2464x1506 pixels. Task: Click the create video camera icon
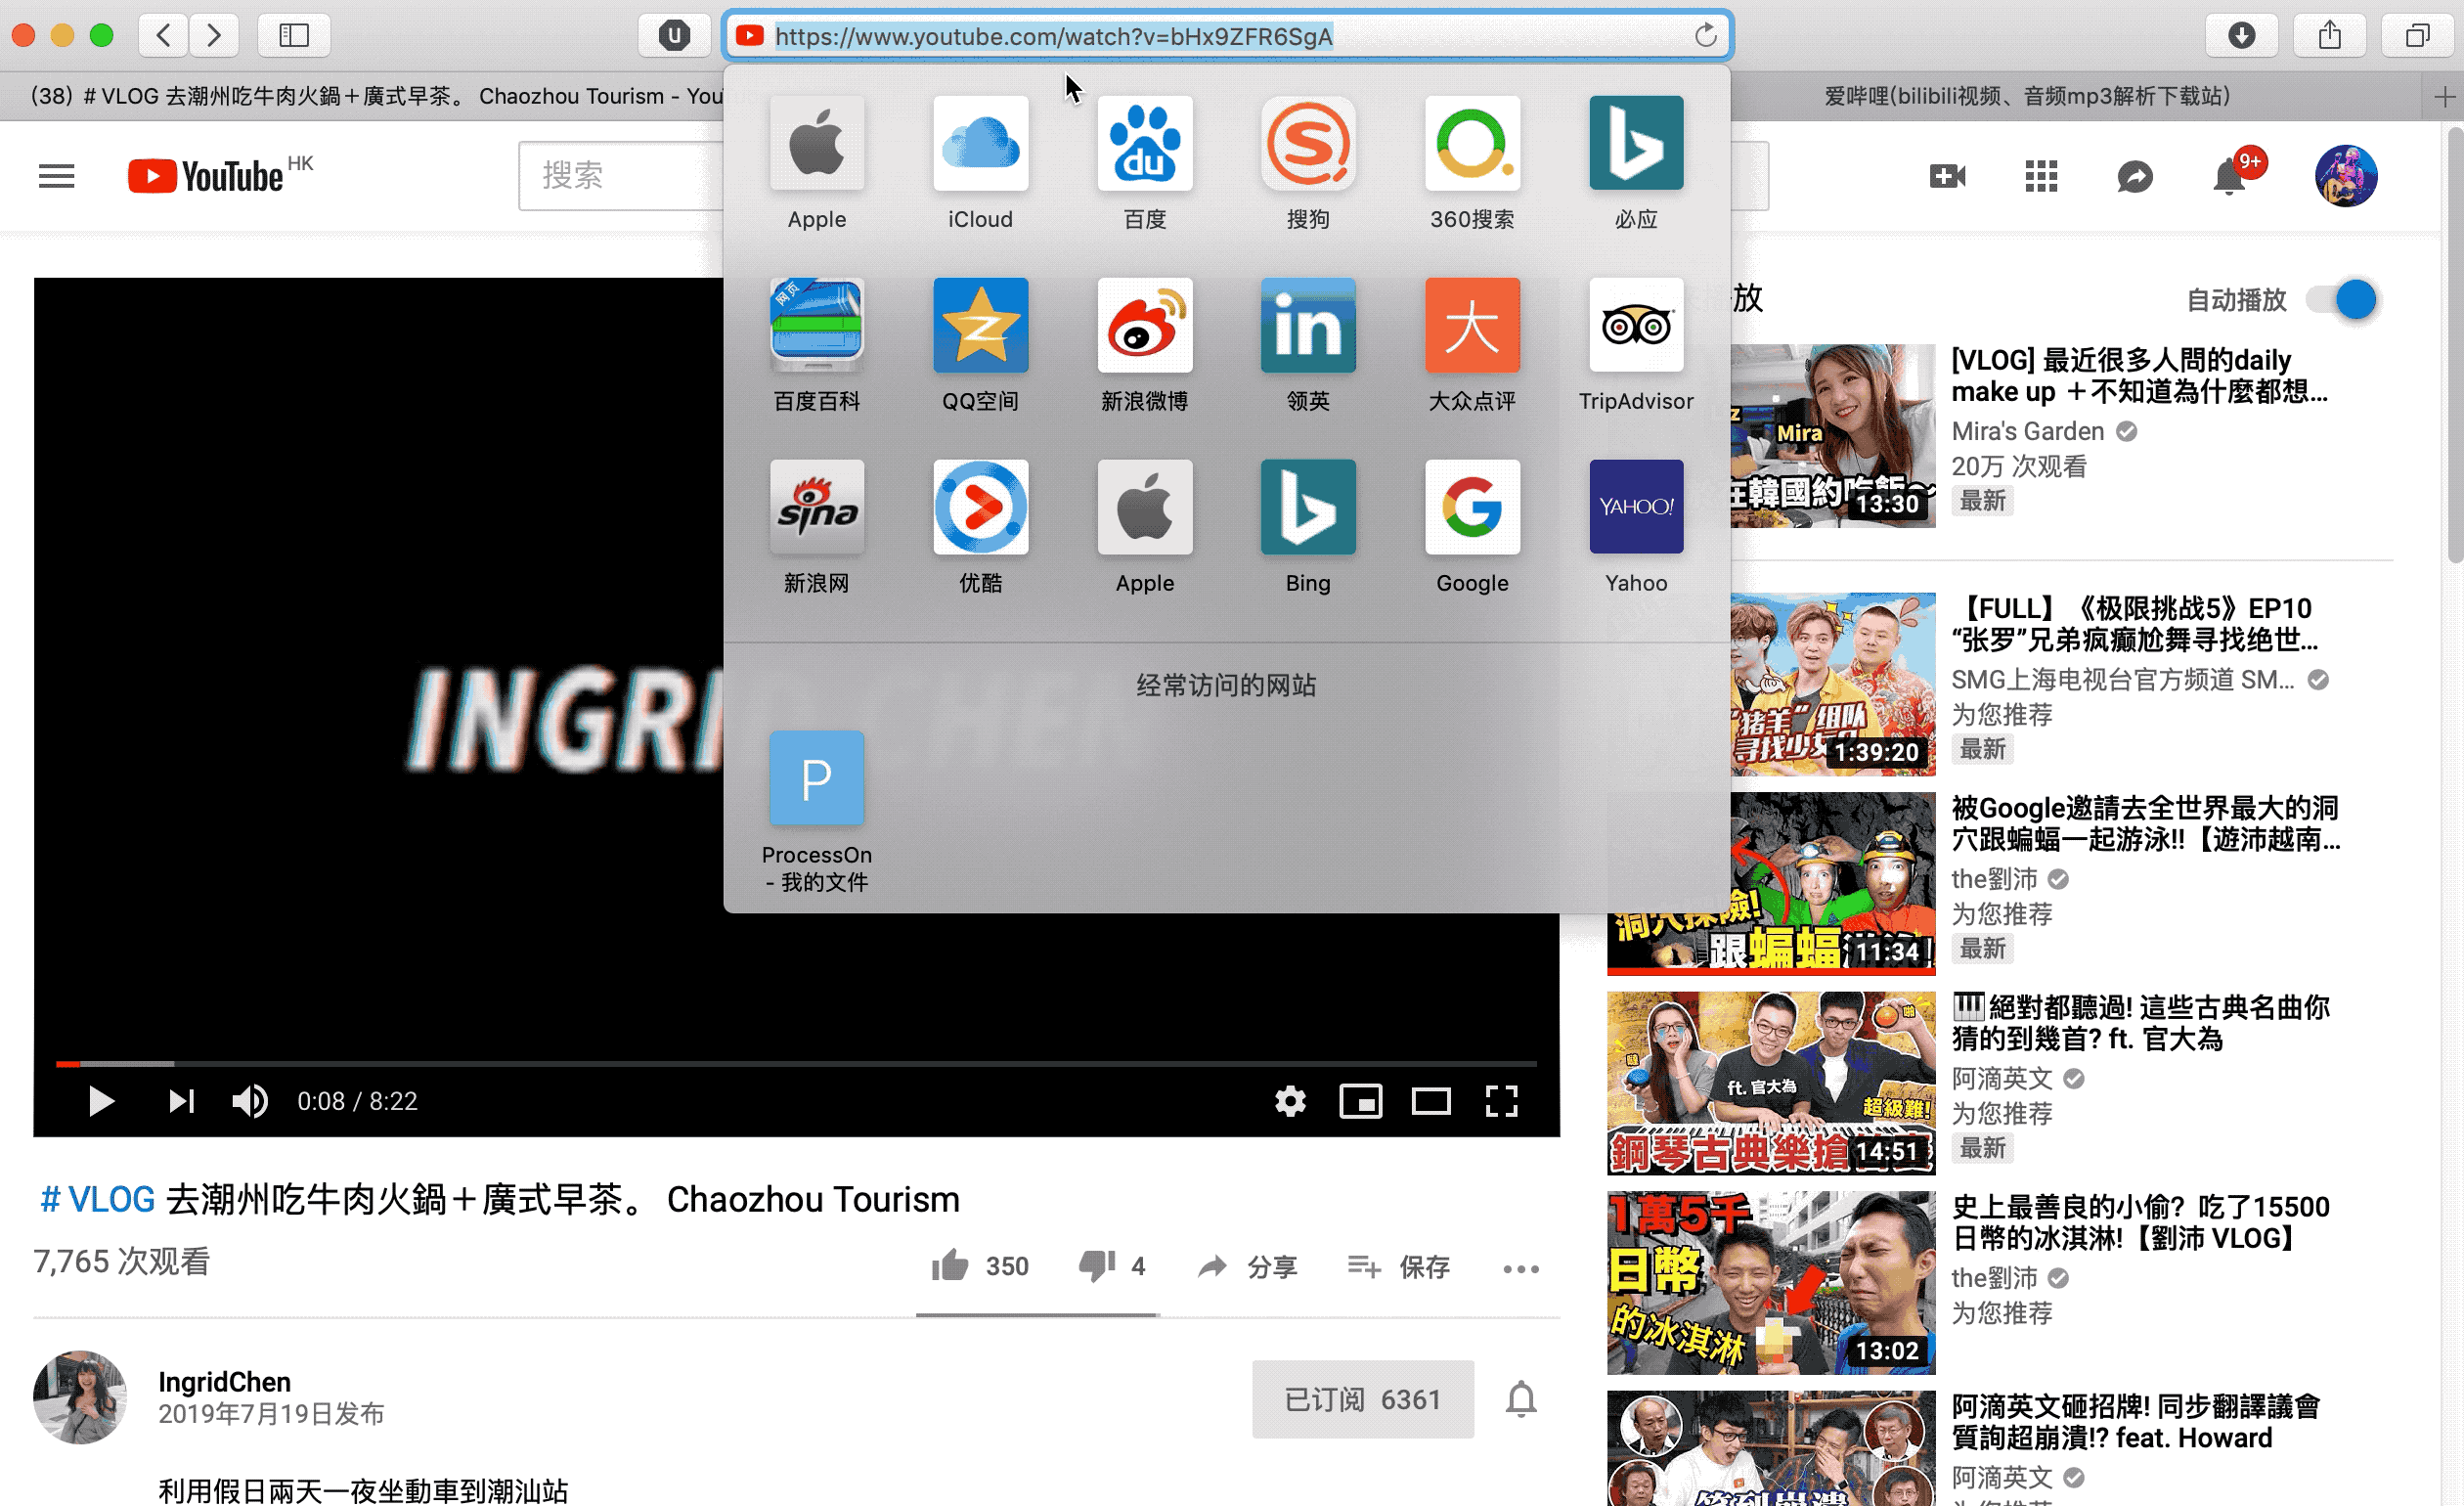click(1947, 177)
